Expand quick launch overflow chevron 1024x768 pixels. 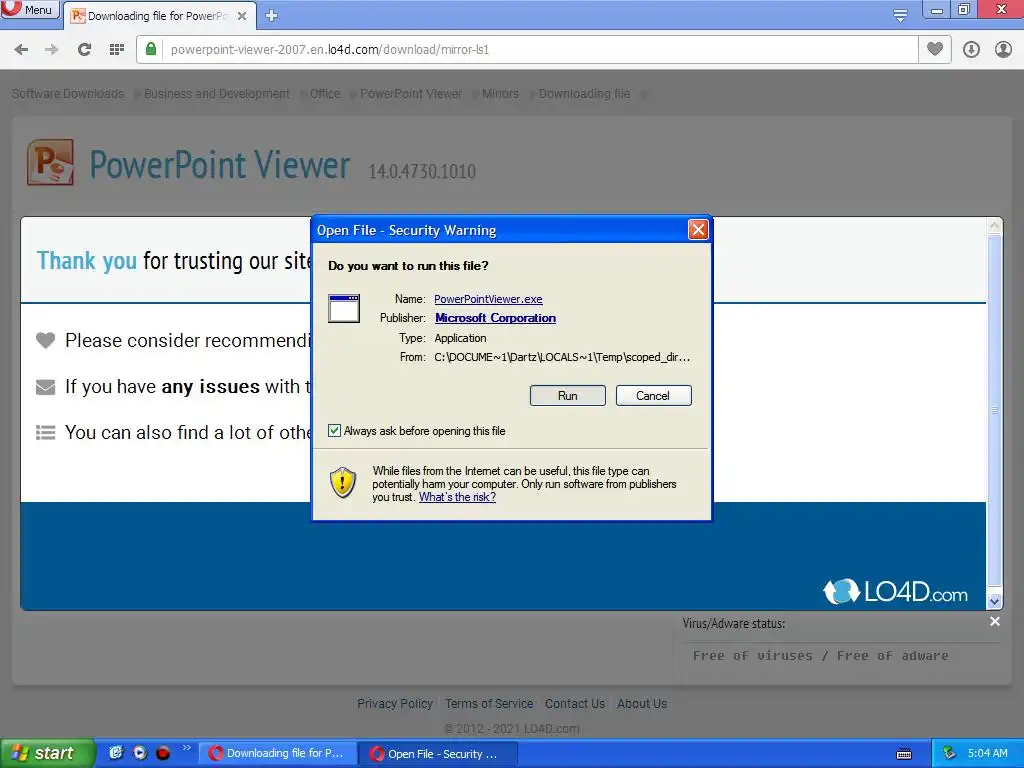click(x=187, y=748)
